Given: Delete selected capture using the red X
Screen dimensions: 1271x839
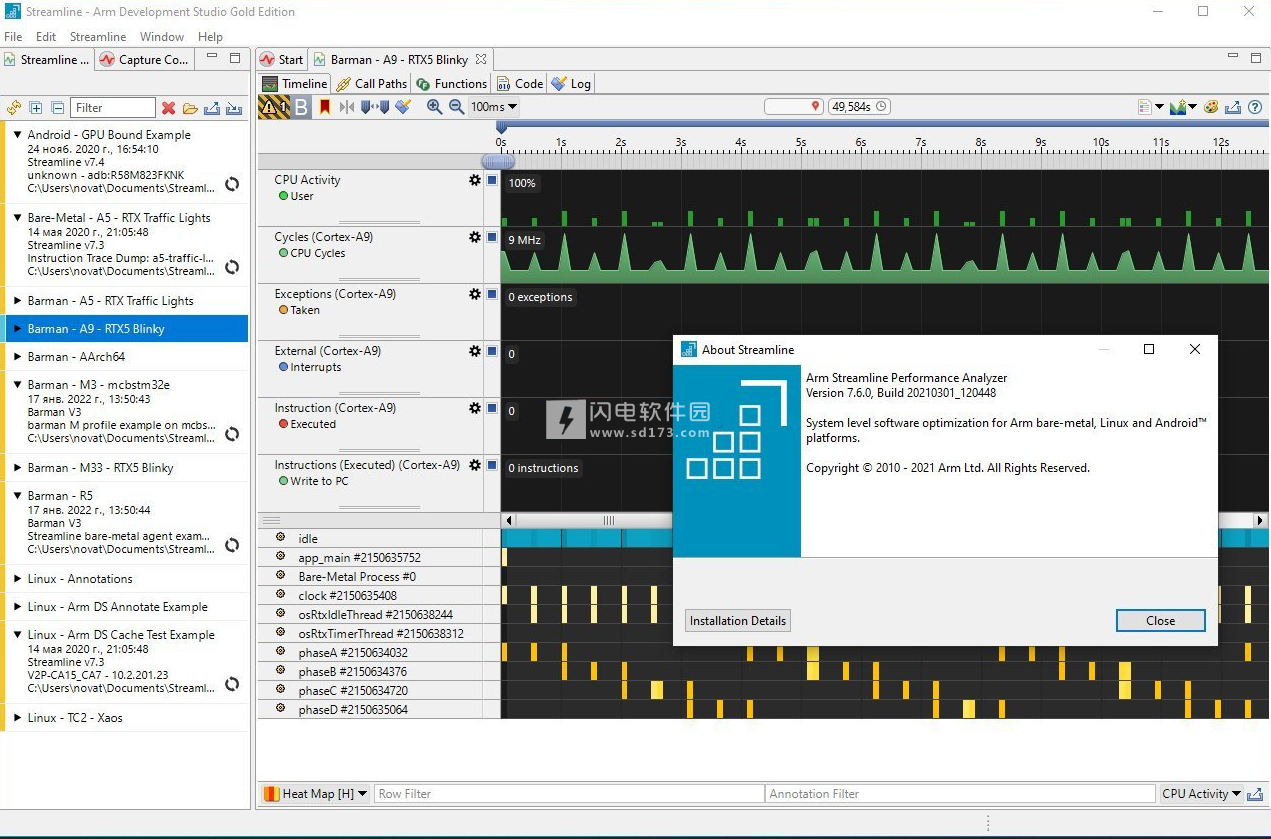Looking at the screenshot, I should pyautogui.click(x=168, y=108).
